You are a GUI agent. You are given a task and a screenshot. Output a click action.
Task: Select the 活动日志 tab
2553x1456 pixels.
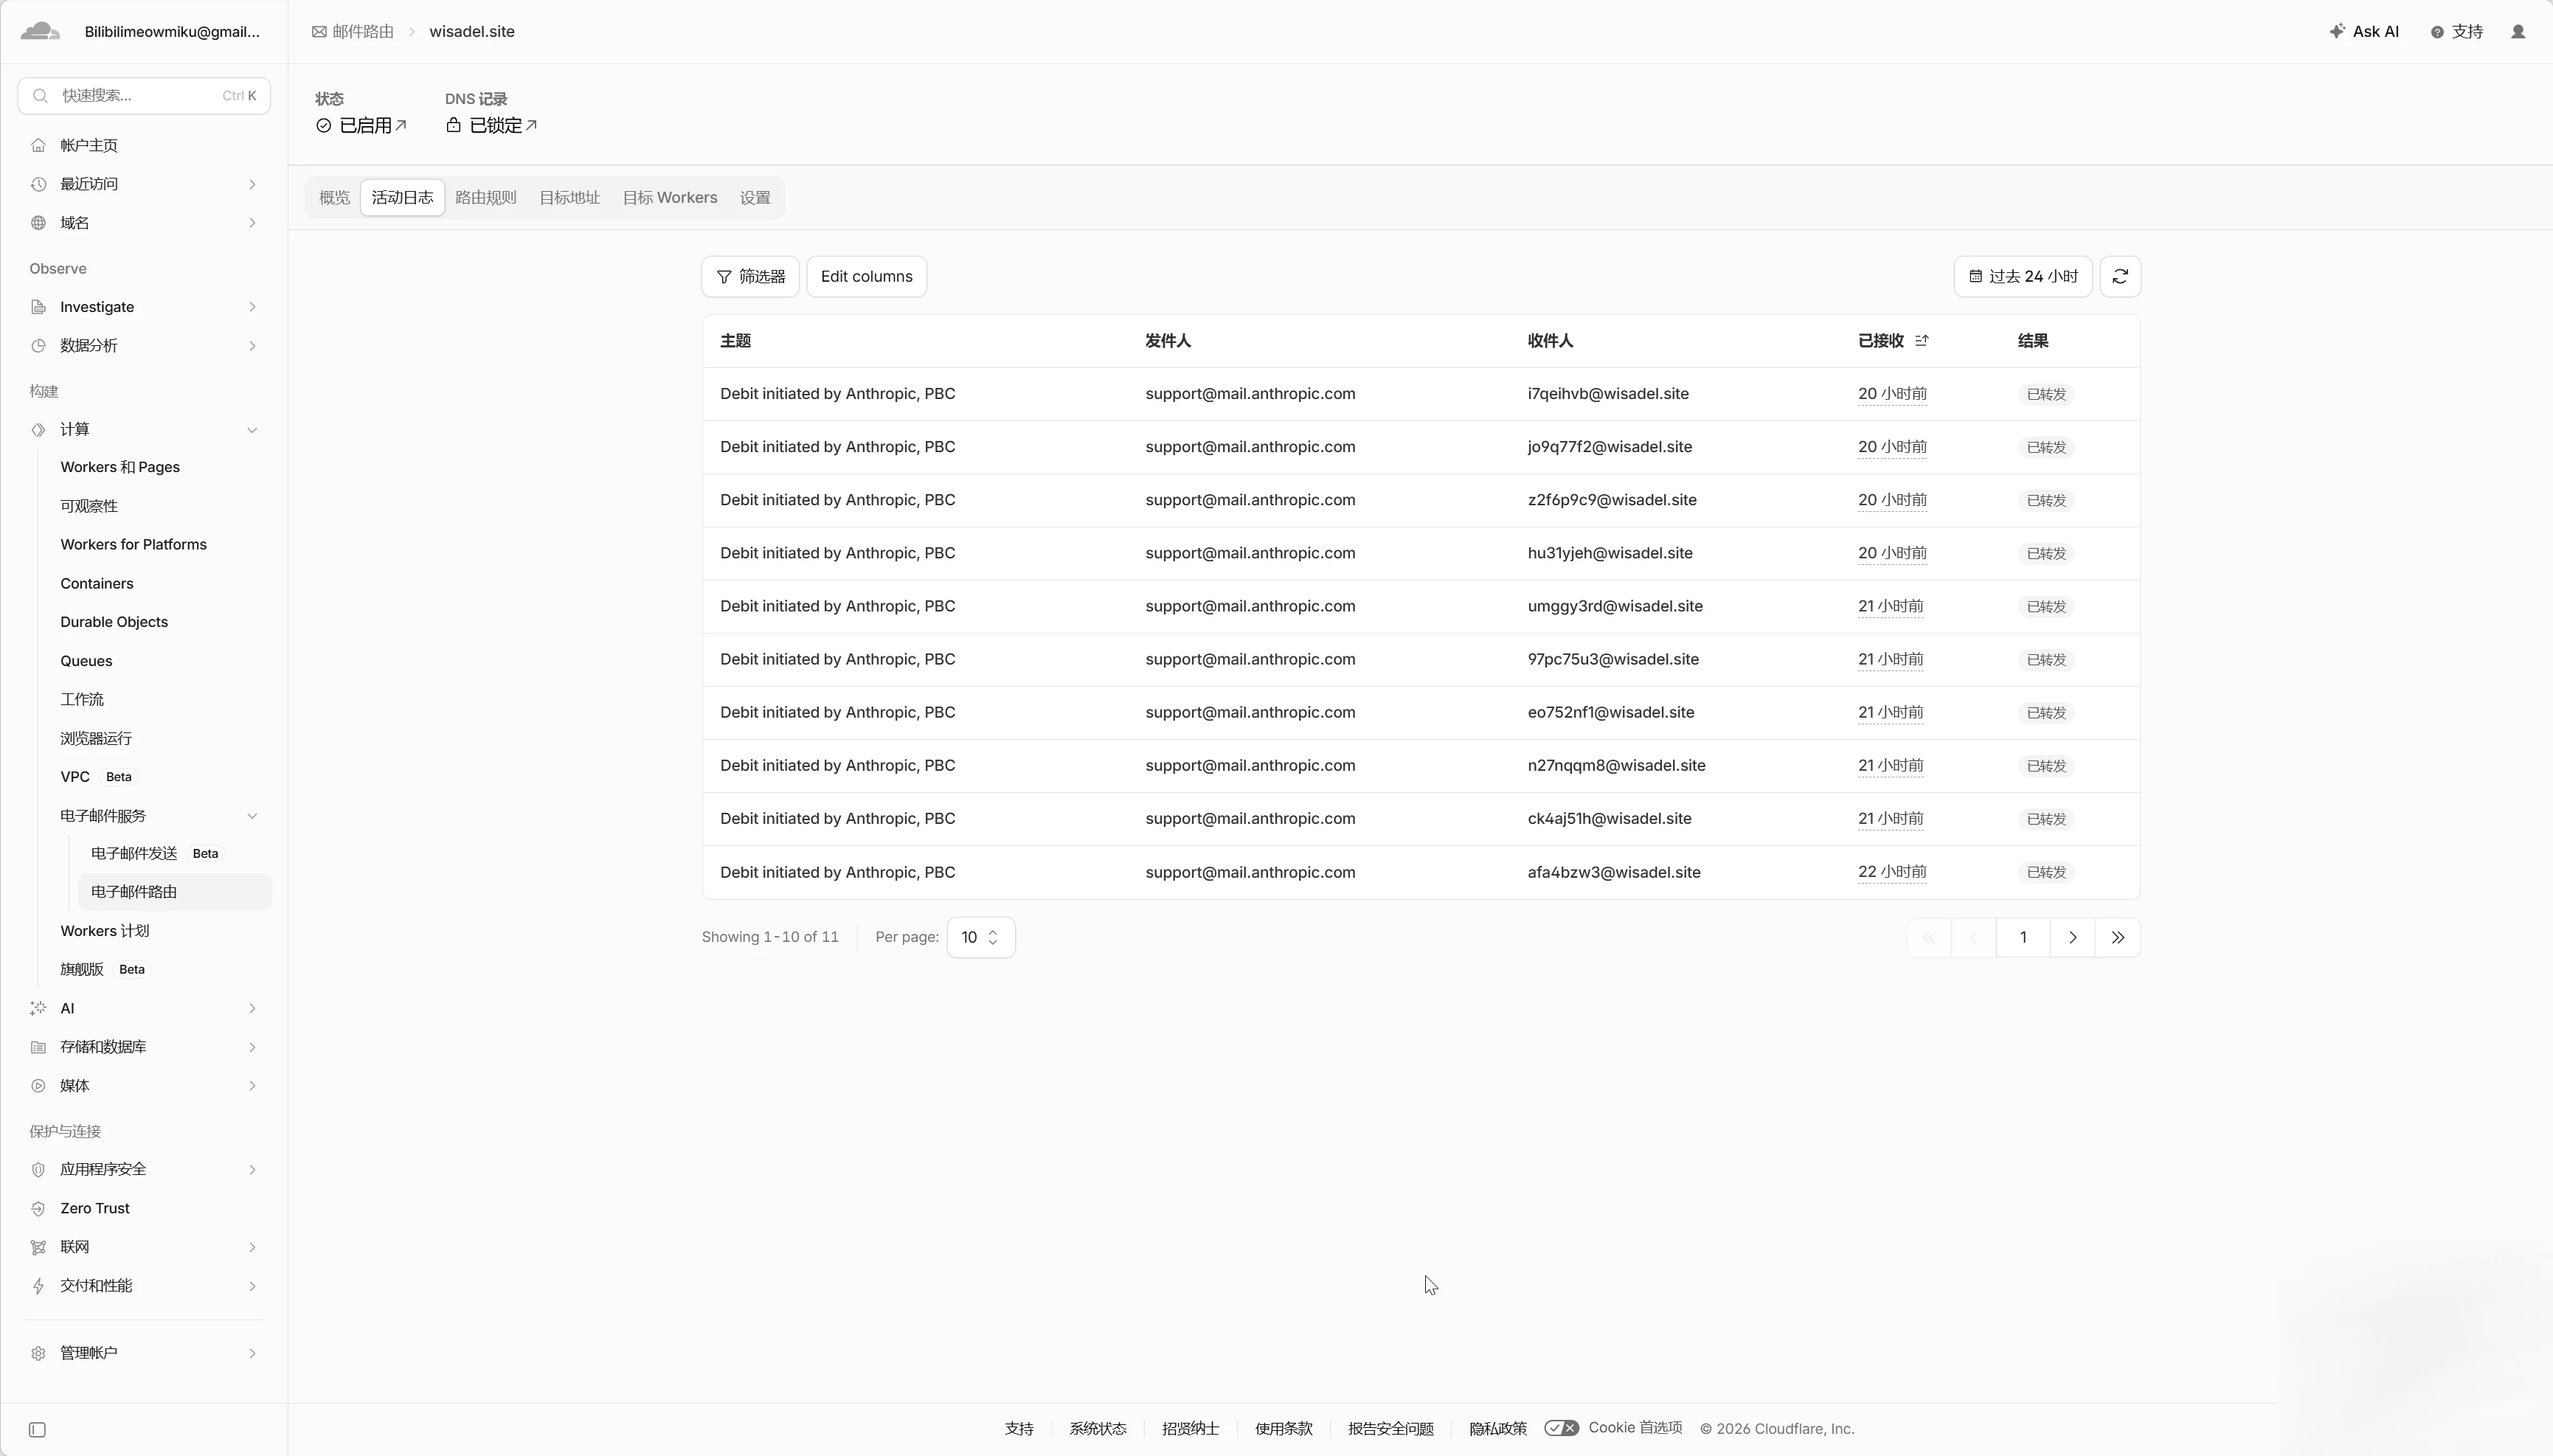[402, 198]
